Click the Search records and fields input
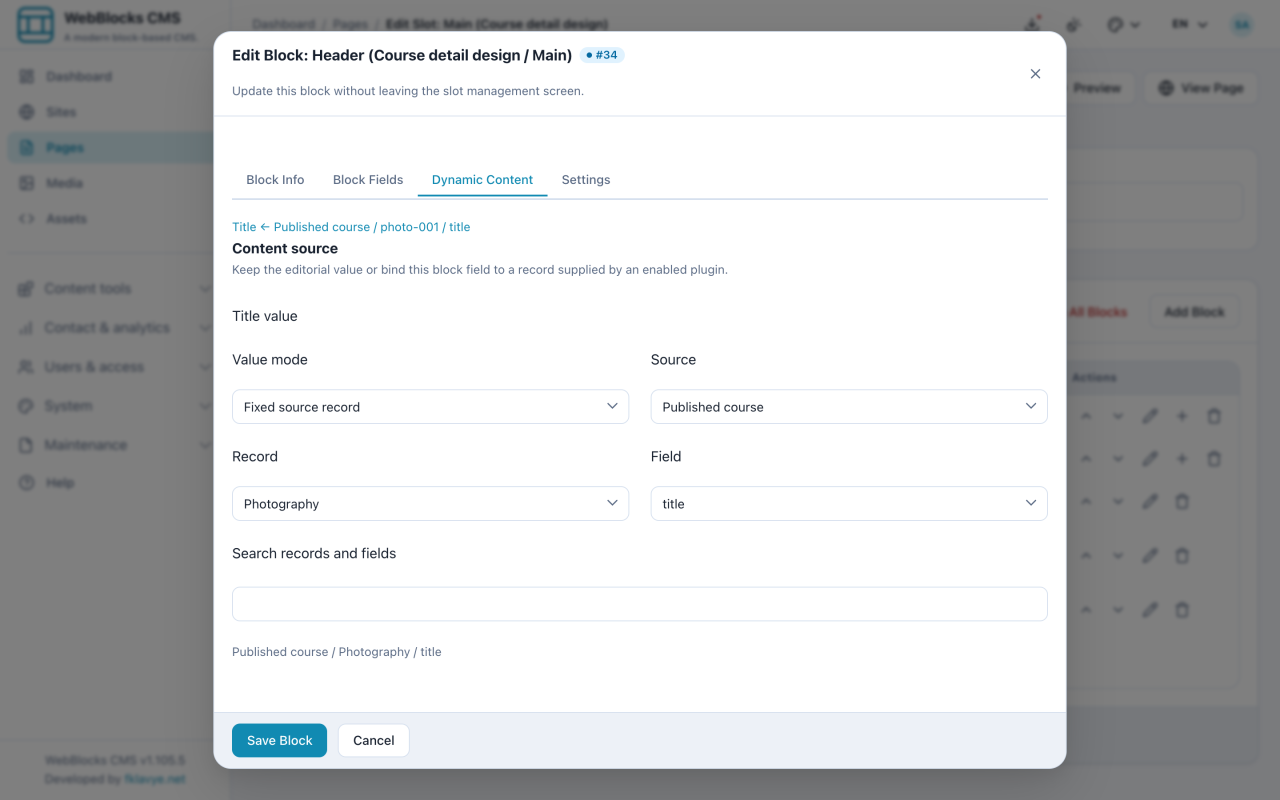 click(x=640, y=604)
